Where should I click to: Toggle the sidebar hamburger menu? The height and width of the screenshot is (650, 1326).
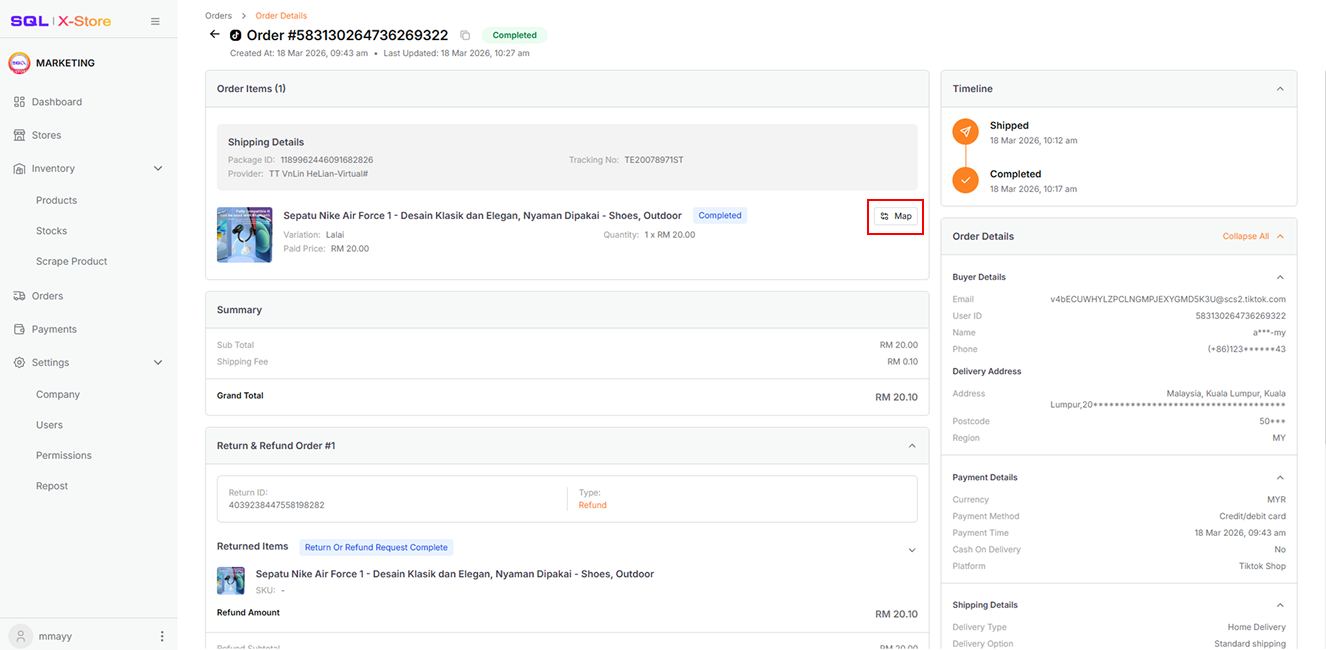pyautogui.click(x=155, y=21)
